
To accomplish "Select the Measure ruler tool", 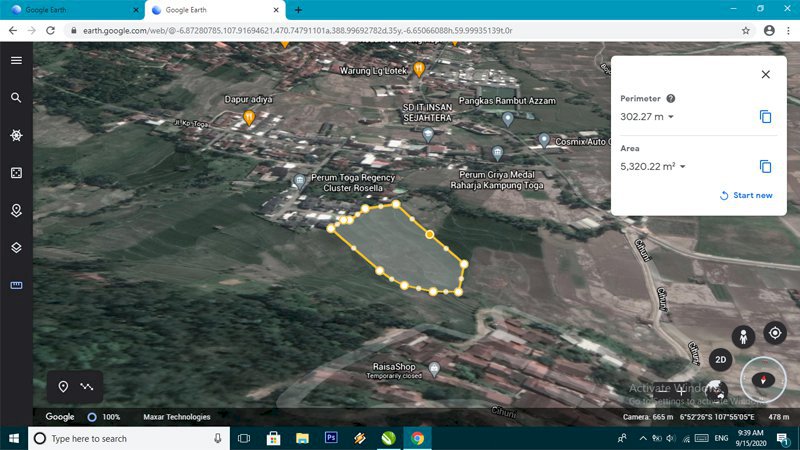I will (16, 285).
